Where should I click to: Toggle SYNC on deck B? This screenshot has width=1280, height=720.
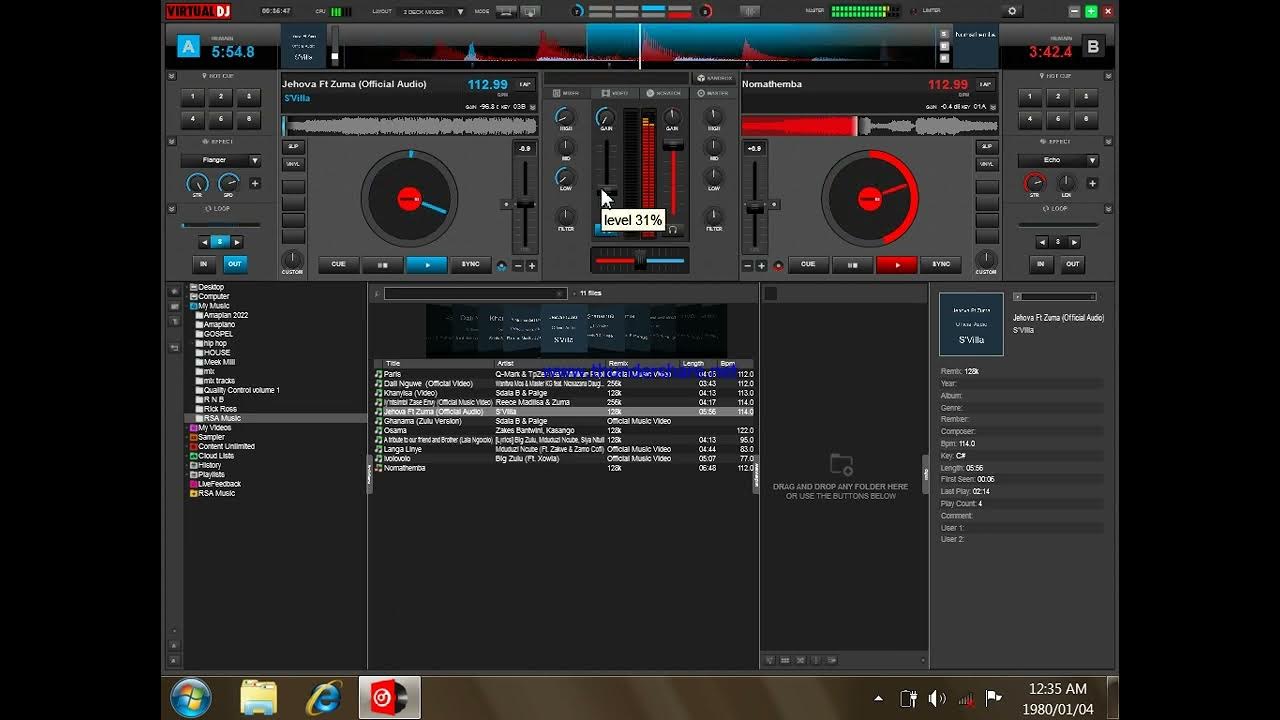click(x=941, y=265)
